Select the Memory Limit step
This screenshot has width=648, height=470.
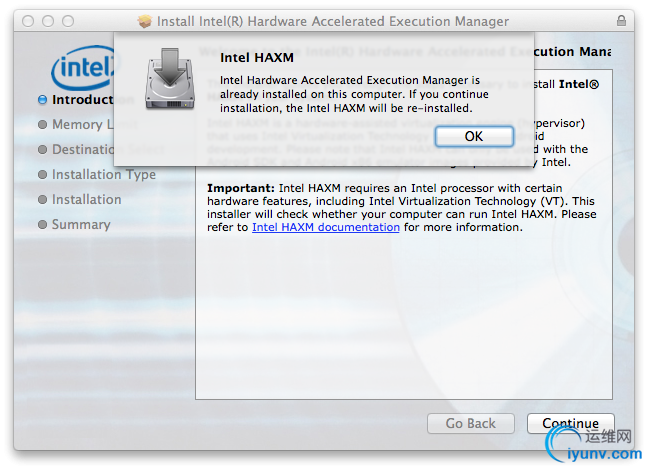tap(75, 124)
